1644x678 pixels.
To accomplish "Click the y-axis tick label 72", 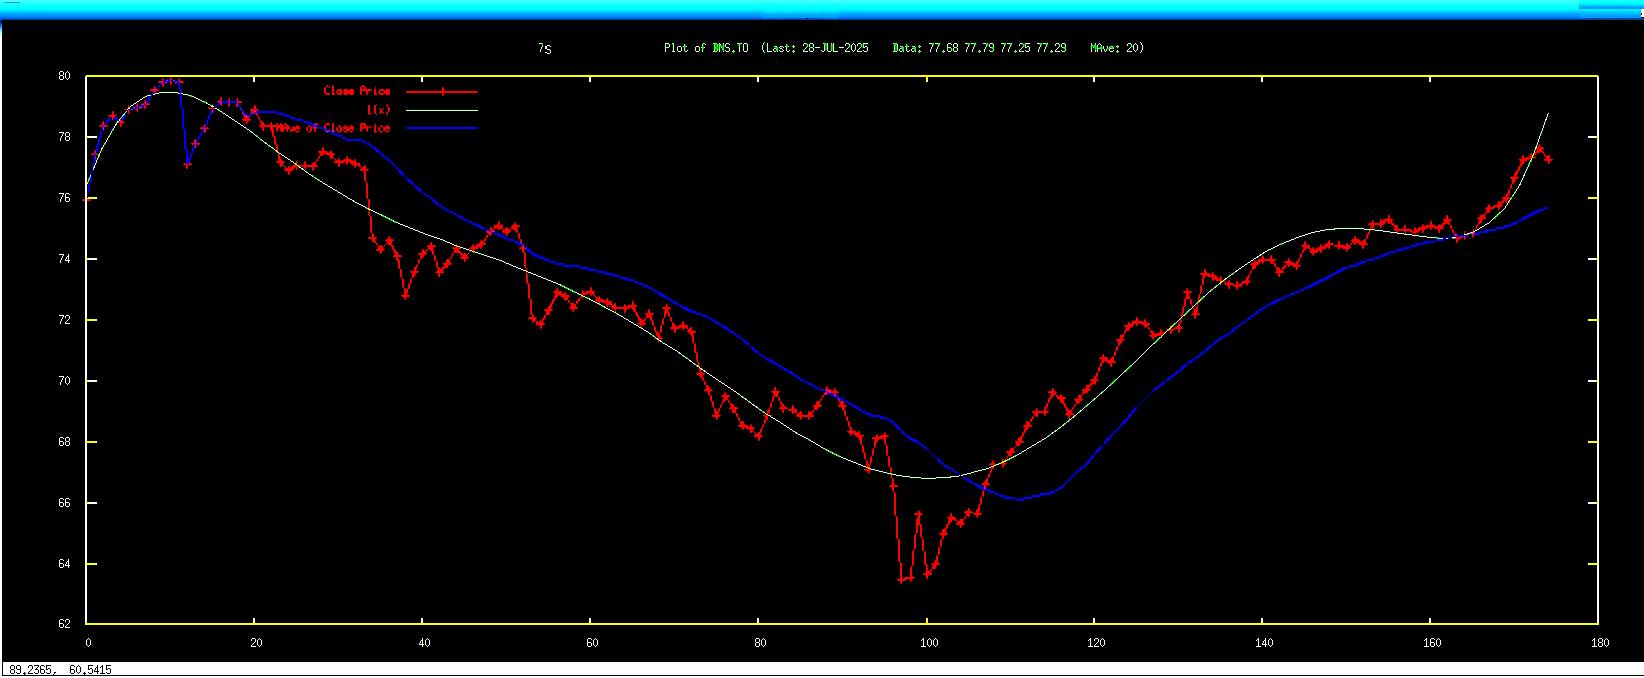I will 64,320.
